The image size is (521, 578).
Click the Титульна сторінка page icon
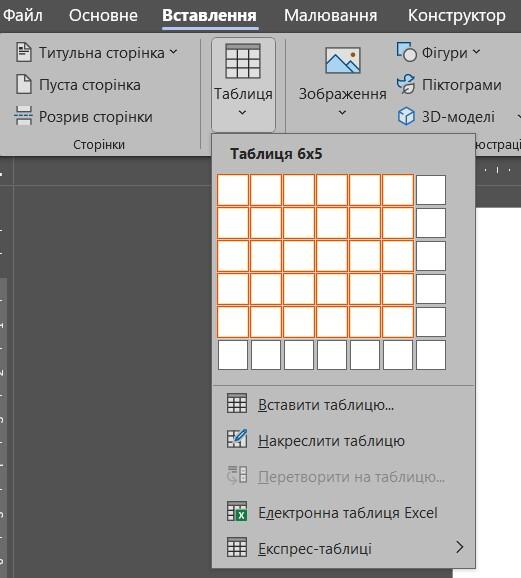pos(24,52)
